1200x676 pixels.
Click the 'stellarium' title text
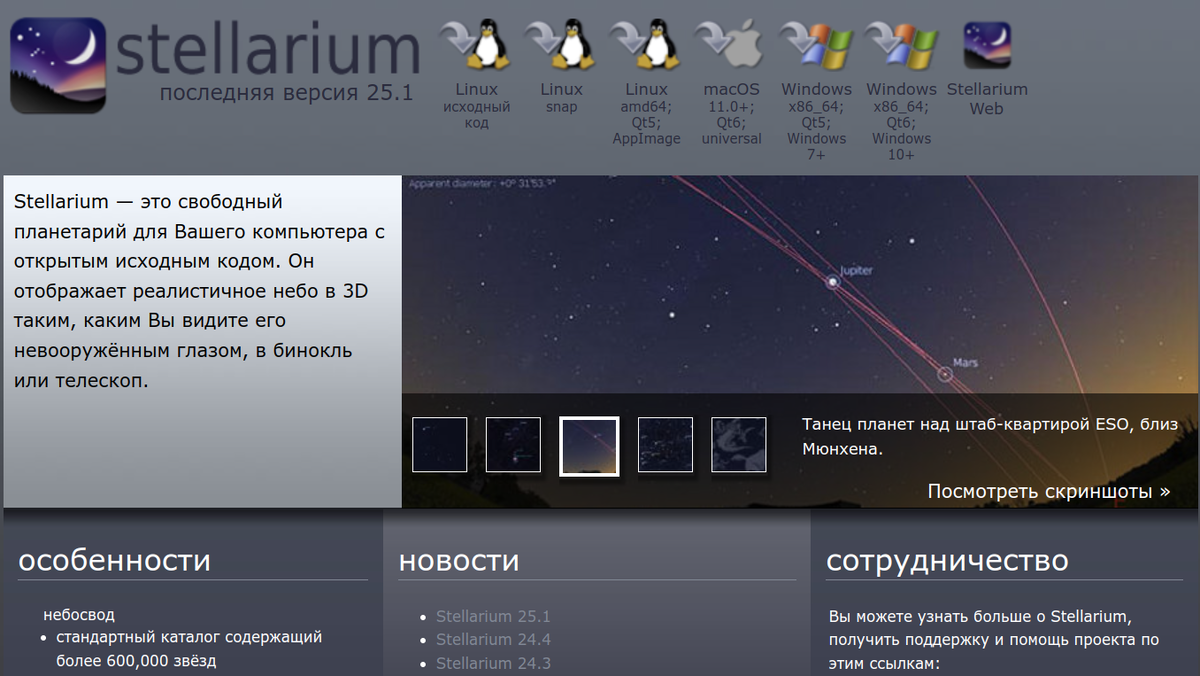pyautogui.click(x=268, y=50)
